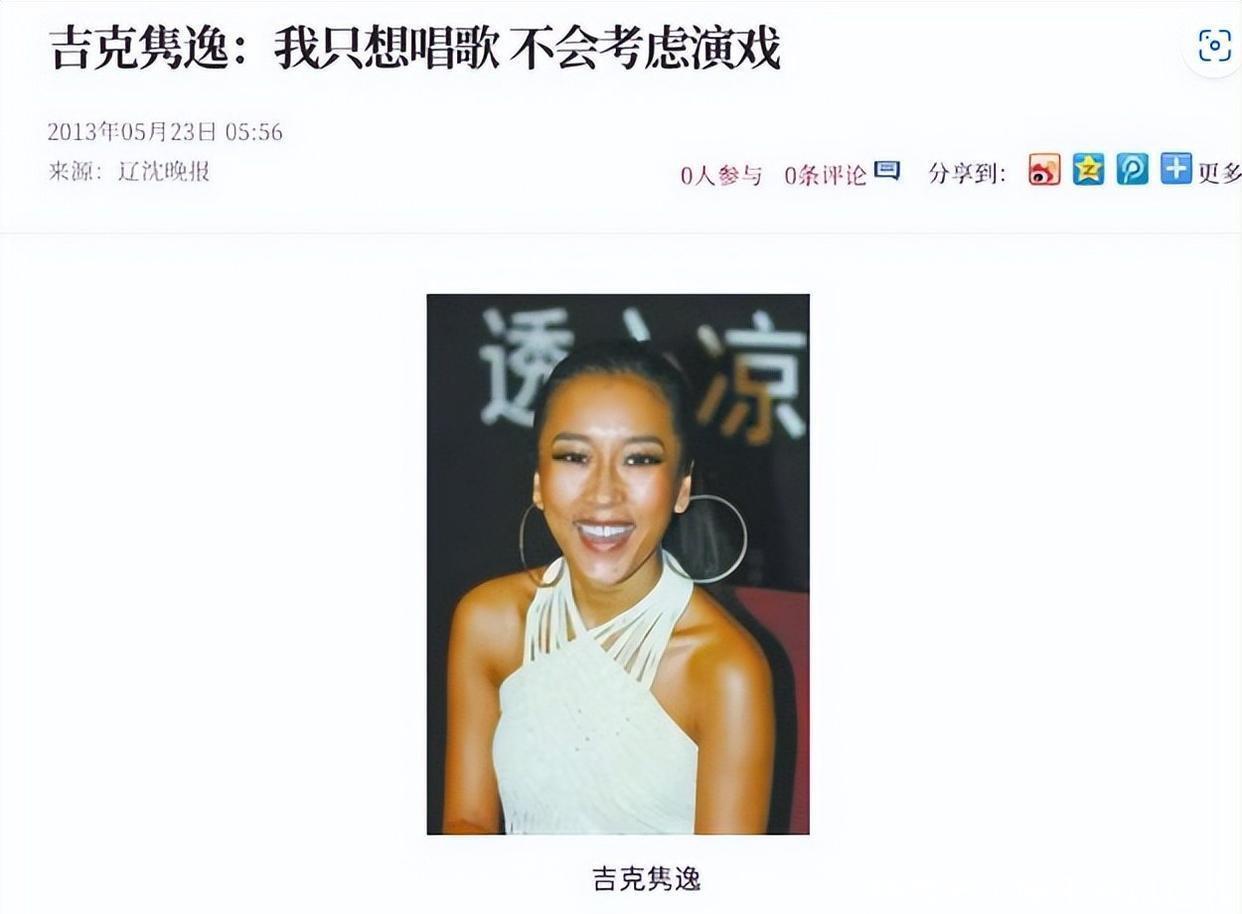Share to QQ Zone via star icon
Screen dimensions: 1242x914
point(1088,170)
